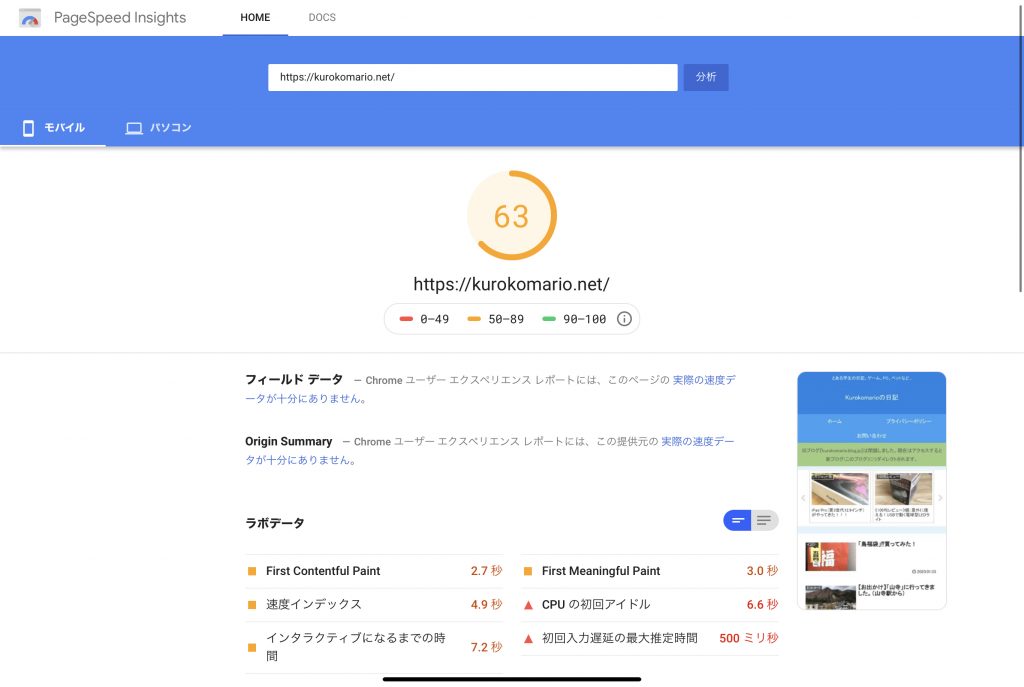
Task: Click the 速度インデックス metric
Action: (x=374, y=605)
